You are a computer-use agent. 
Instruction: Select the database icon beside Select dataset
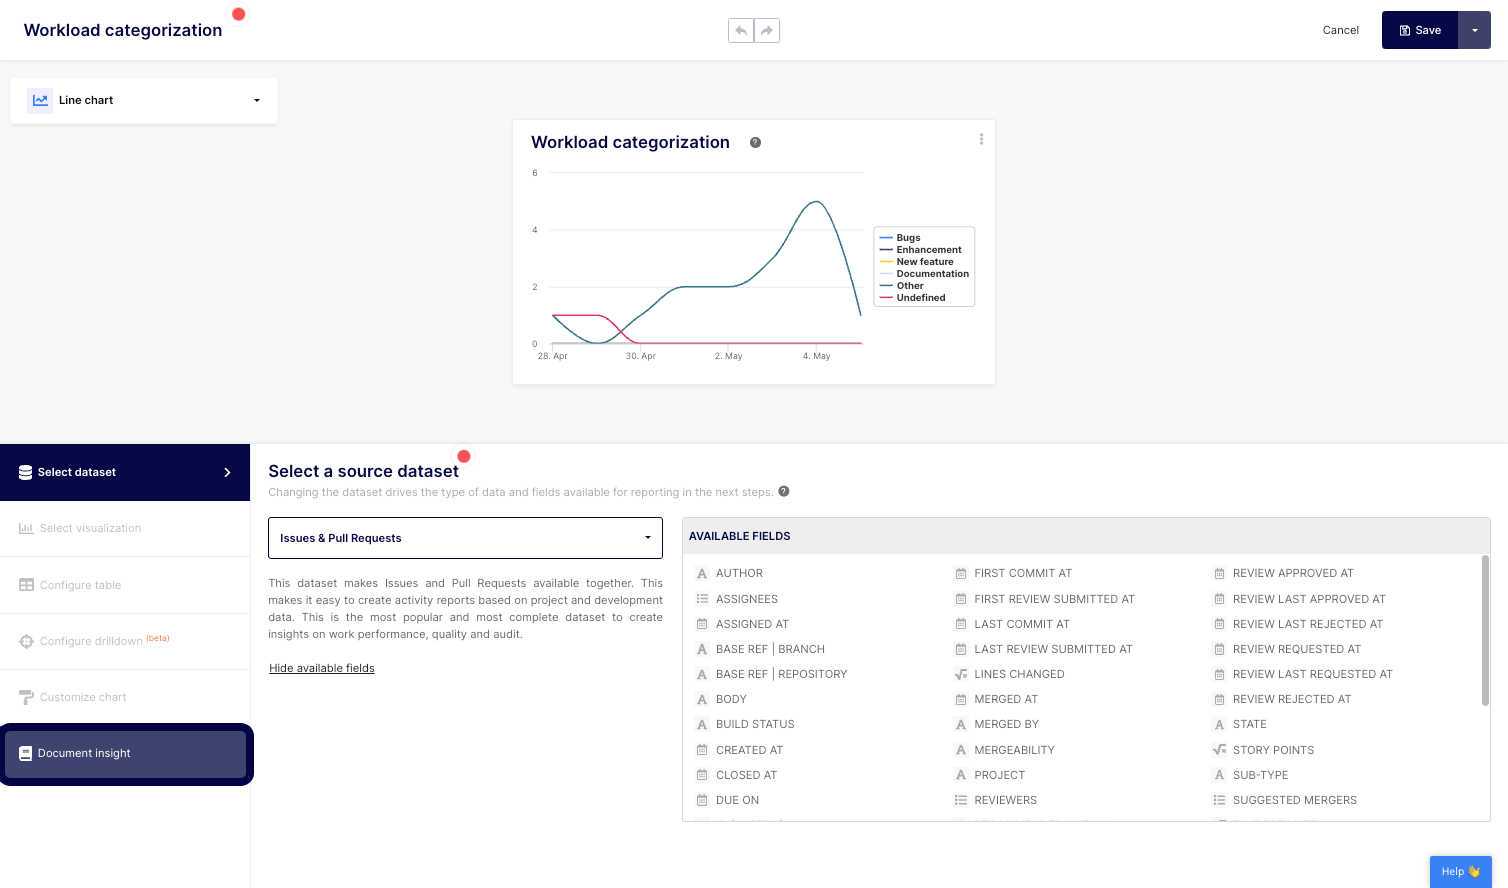(24, 472)
